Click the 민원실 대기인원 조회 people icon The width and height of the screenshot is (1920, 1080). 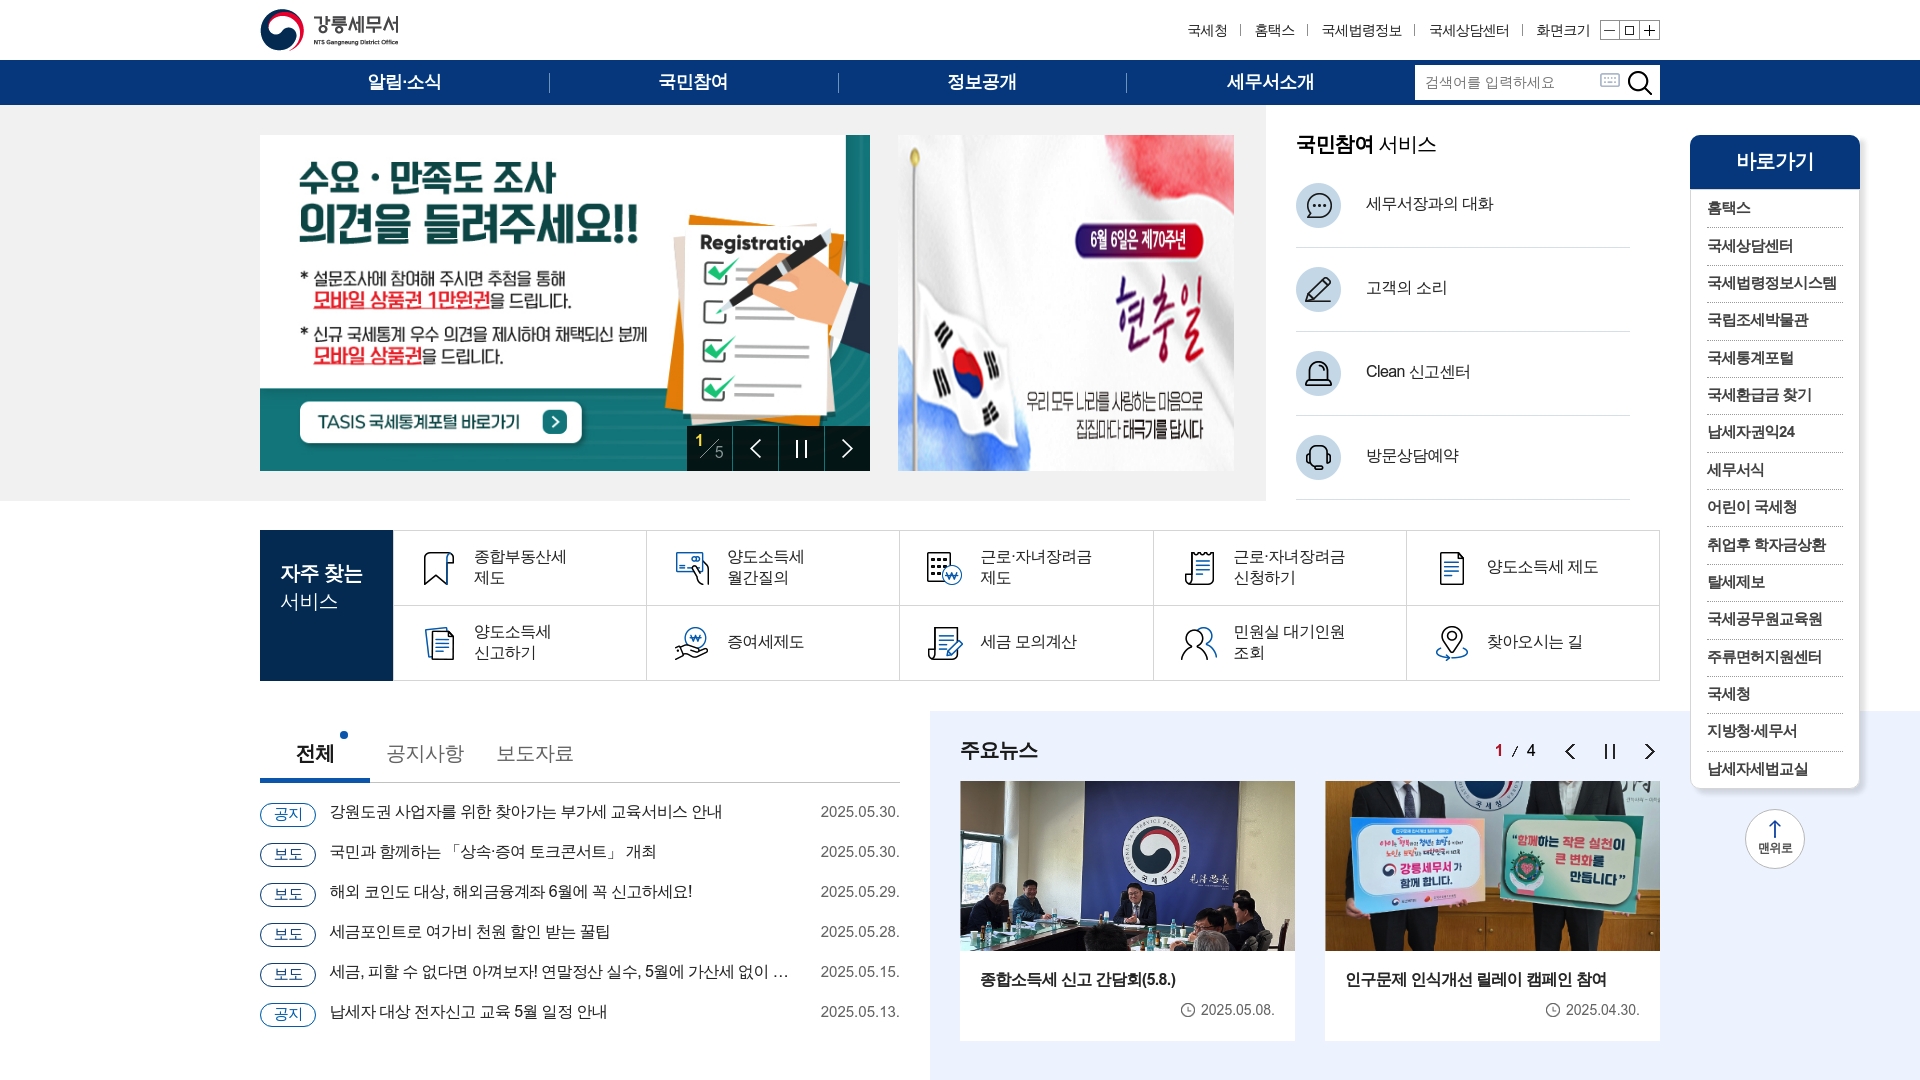(x=1199, y=643)
